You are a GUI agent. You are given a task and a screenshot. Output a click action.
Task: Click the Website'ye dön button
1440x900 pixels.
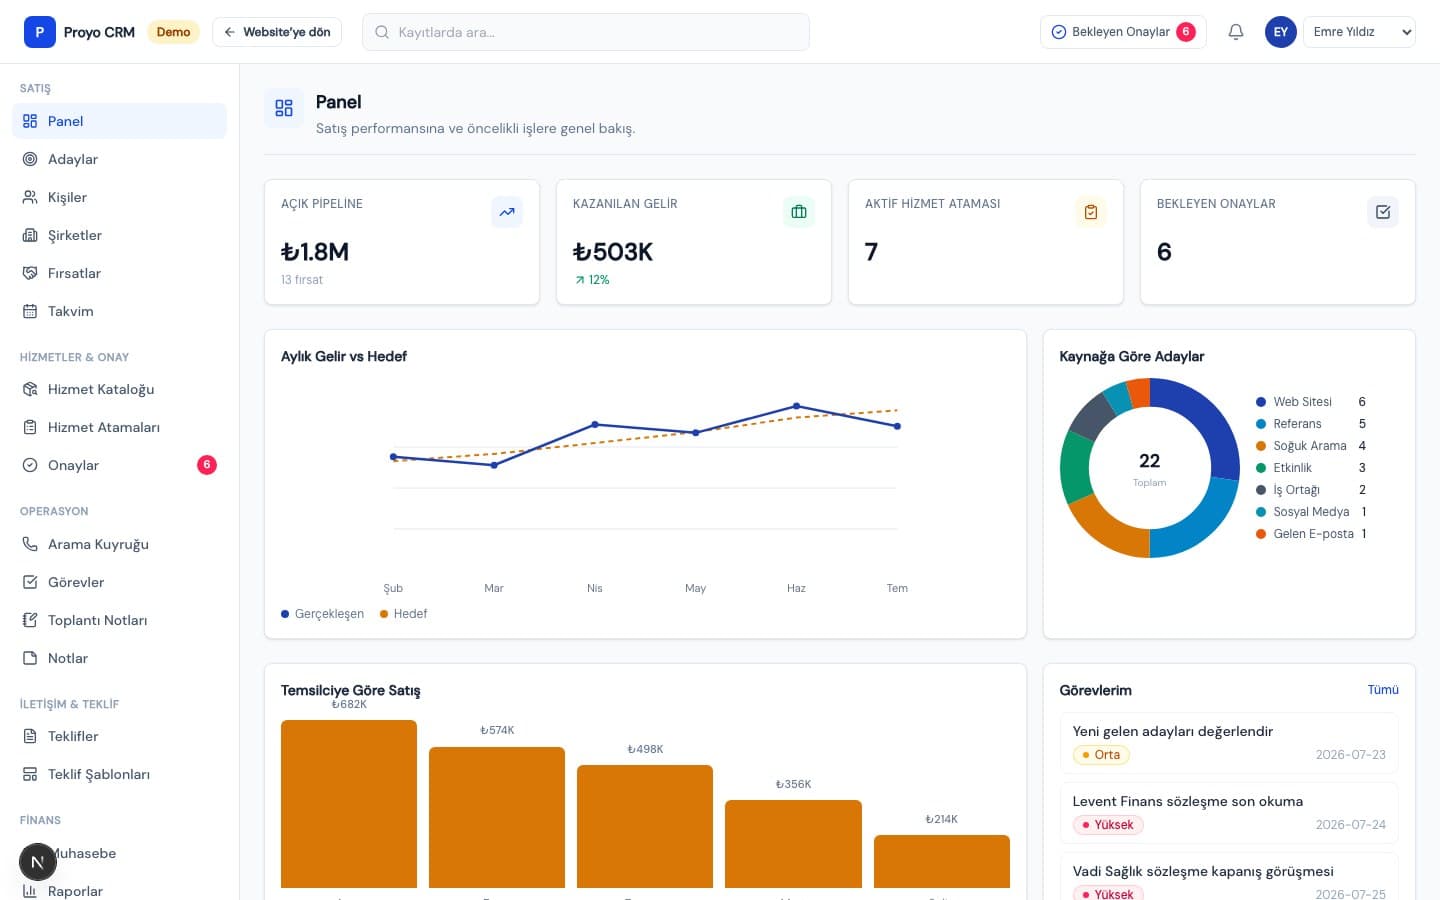coord(277,32)
